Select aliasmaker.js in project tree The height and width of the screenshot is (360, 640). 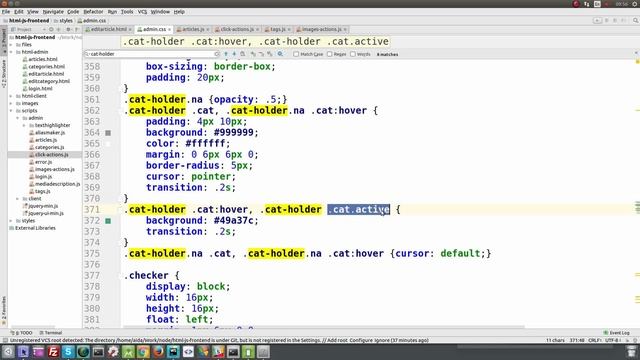49,133
